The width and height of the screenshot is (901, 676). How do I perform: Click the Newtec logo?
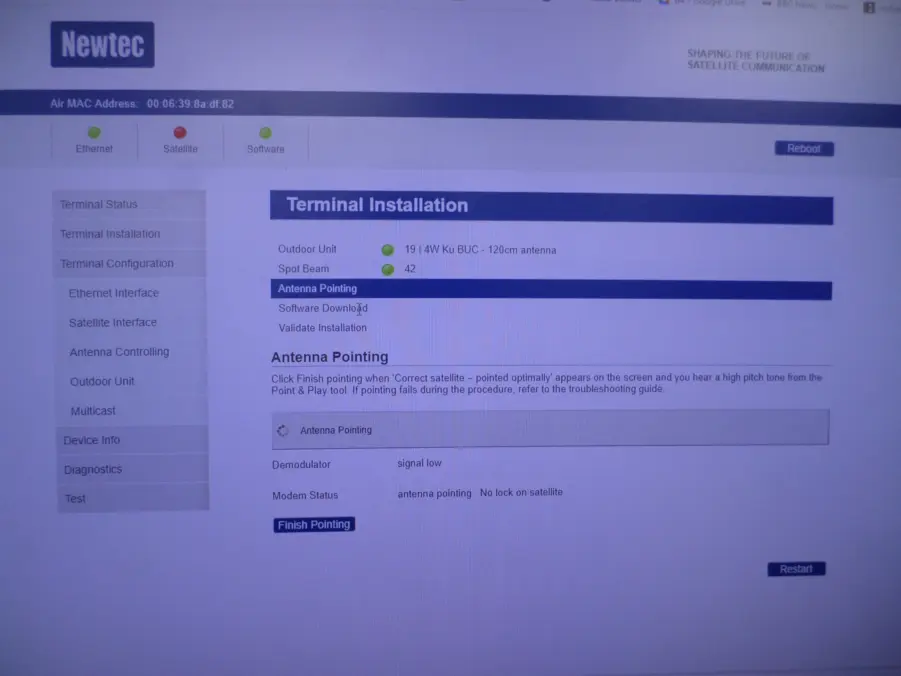click(x=102, y=45)
